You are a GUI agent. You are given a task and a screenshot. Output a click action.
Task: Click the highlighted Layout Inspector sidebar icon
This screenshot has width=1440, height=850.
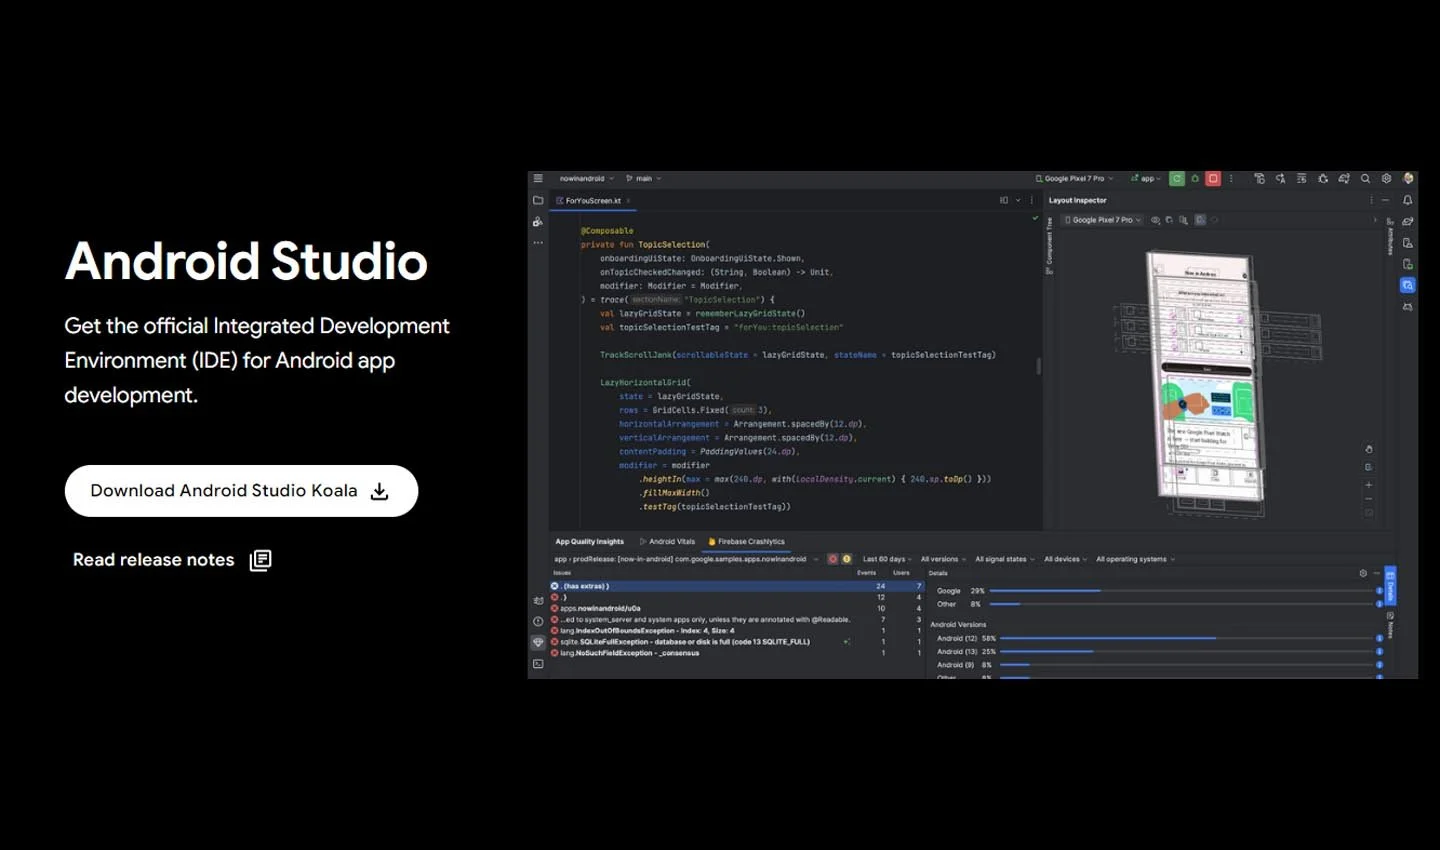click(x=1407, y=286)
